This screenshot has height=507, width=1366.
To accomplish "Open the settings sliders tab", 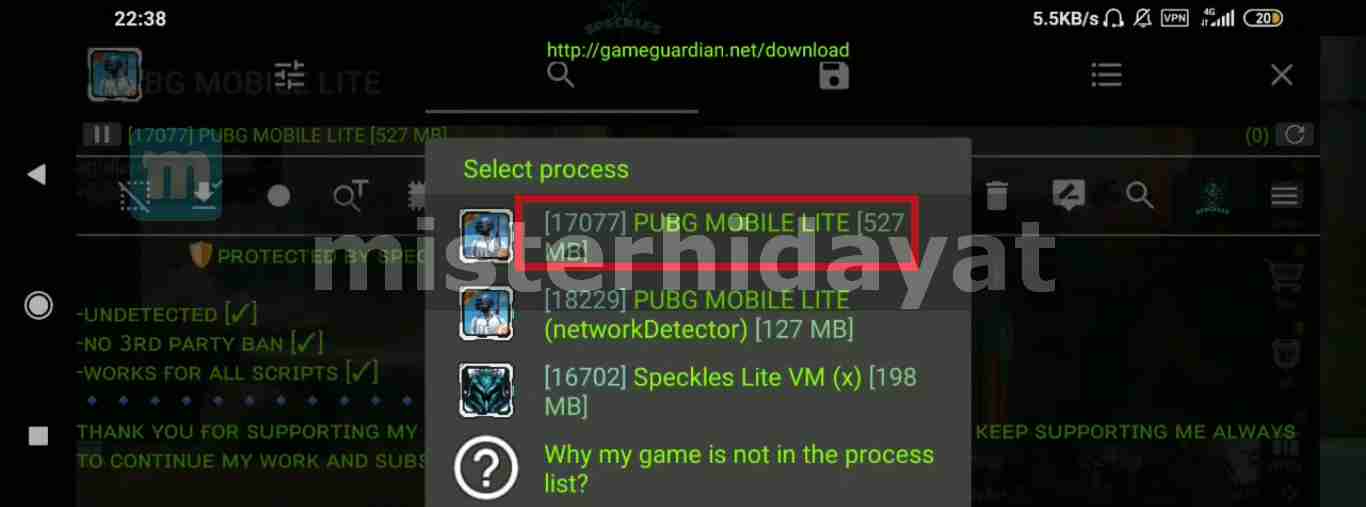I will (x=289, y=75).
